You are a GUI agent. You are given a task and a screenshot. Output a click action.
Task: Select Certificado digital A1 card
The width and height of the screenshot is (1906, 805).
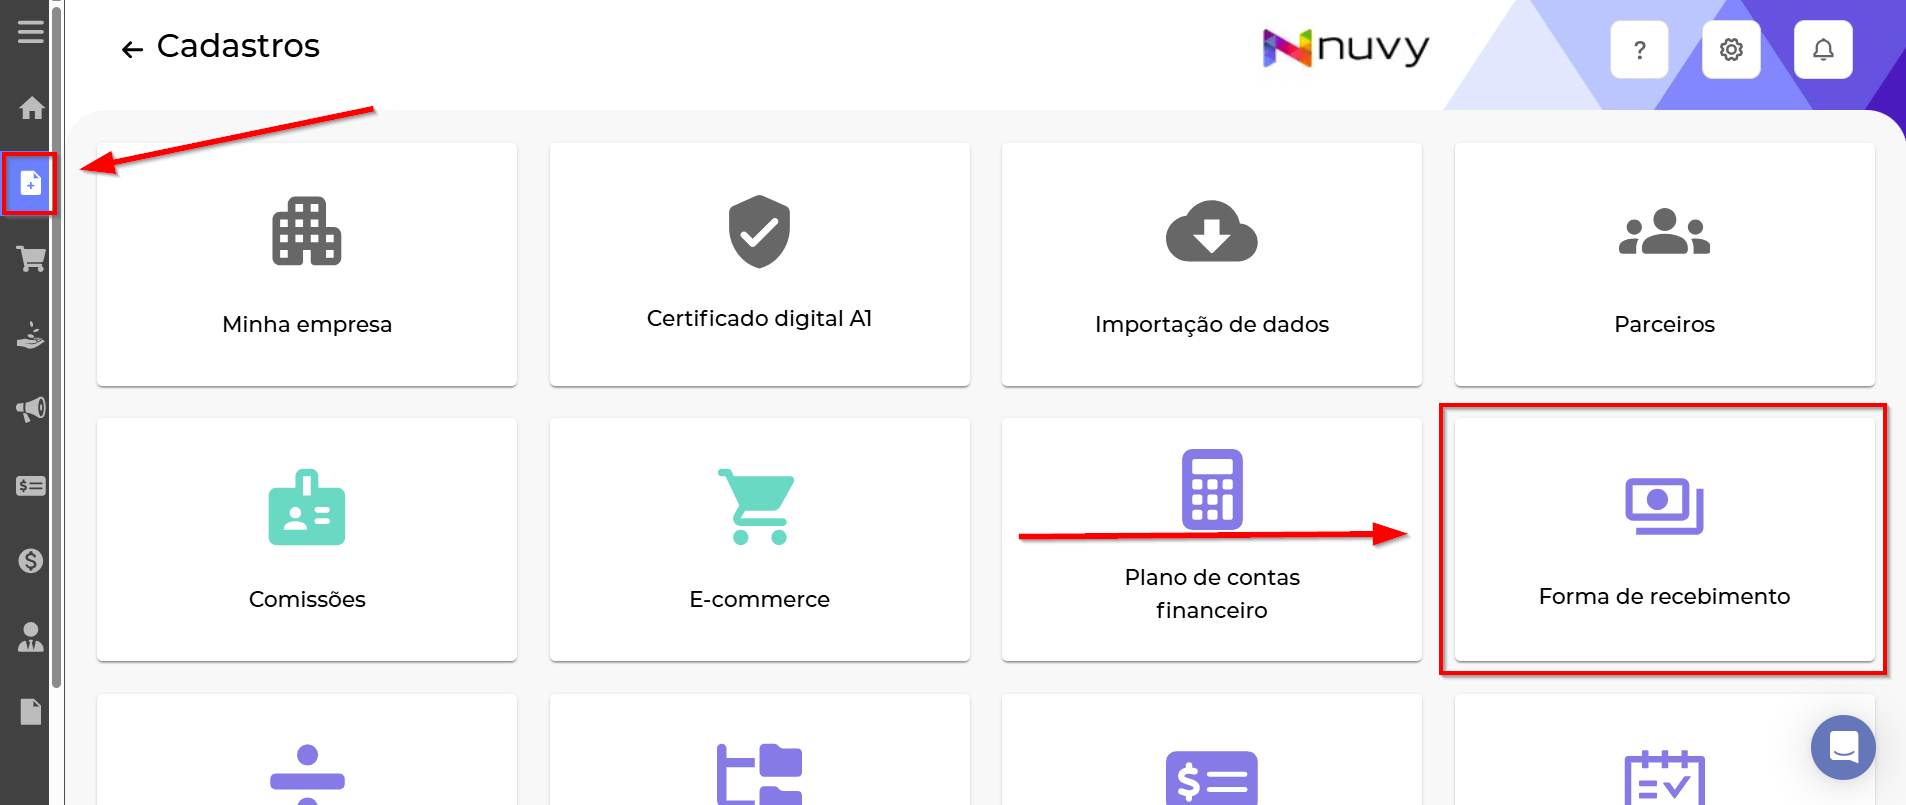[x=759, y=264]
